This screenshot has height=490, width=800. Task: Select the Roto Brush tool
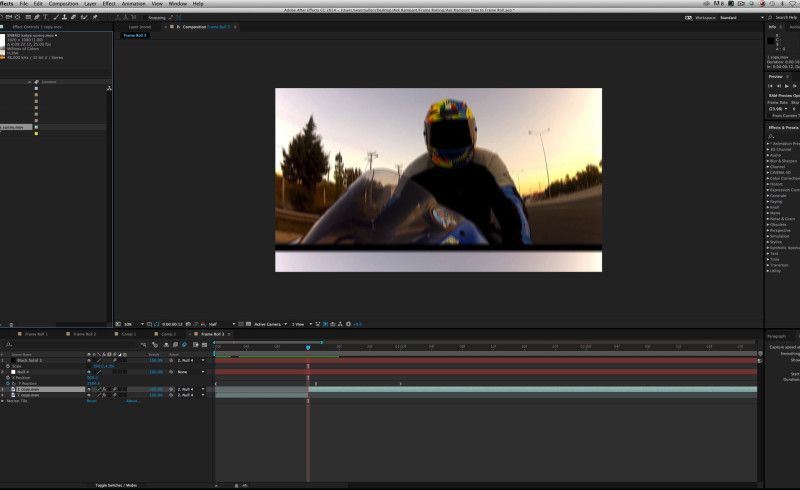coord(84,17)
